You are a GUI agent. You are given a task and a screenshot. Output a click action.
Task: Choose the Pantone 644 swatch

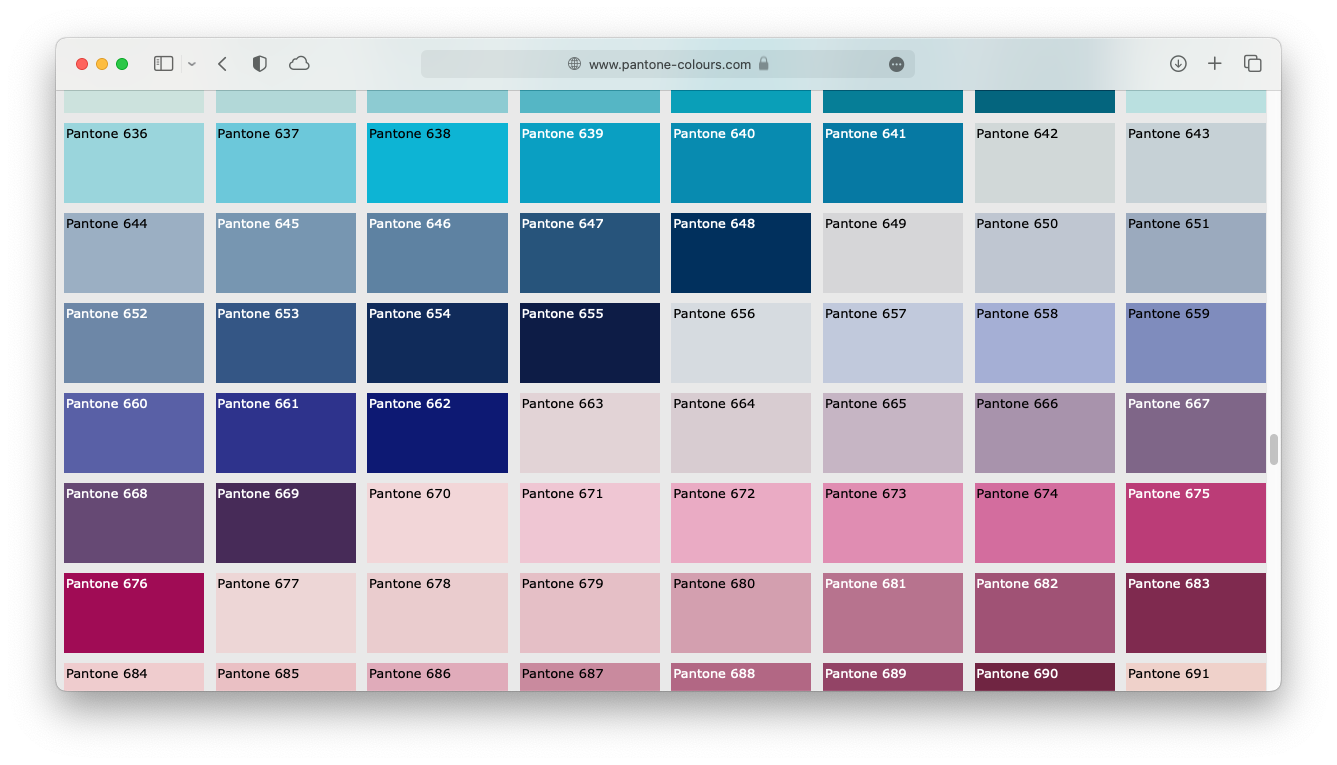pos(134,253)
